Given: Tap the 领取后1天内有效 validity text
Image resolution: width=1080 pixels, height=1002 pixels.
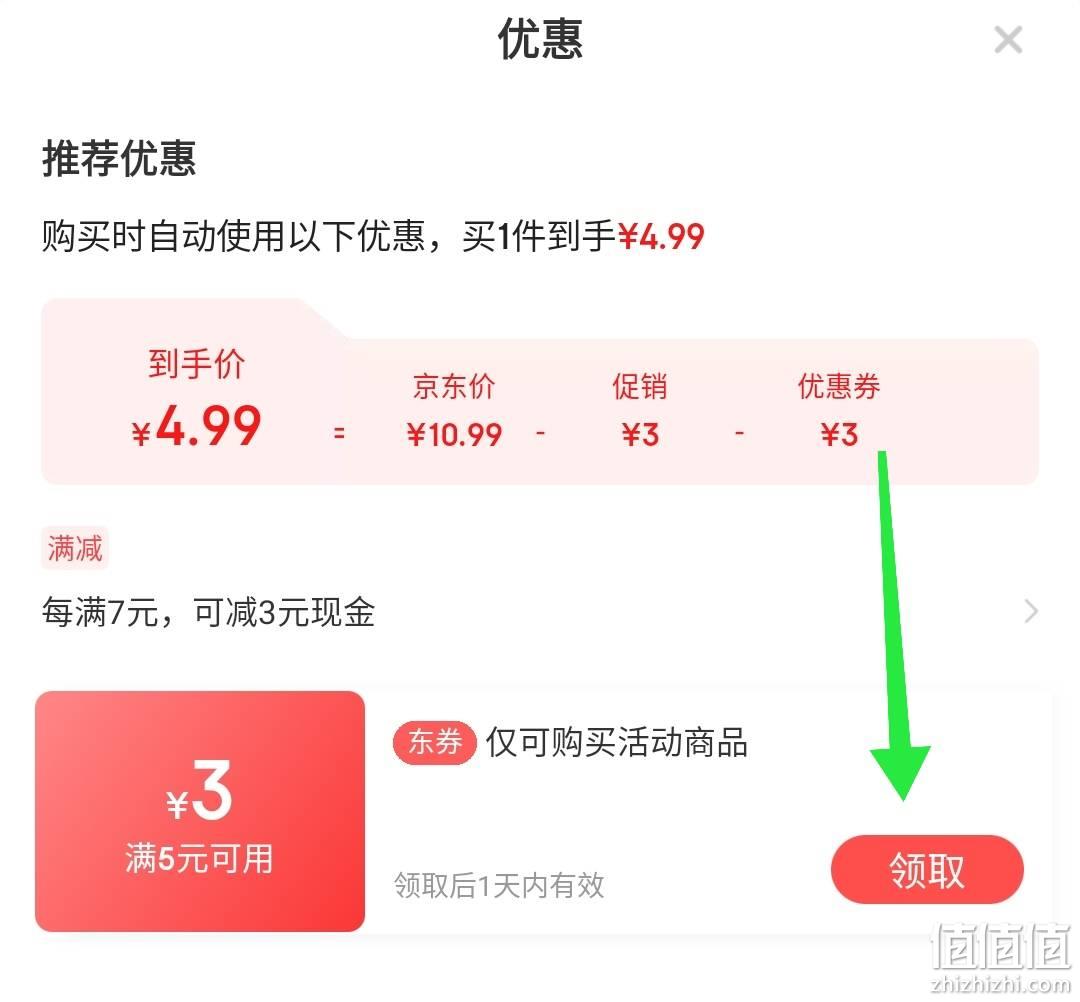Looking at the screenshot, I should pos(499,885).
